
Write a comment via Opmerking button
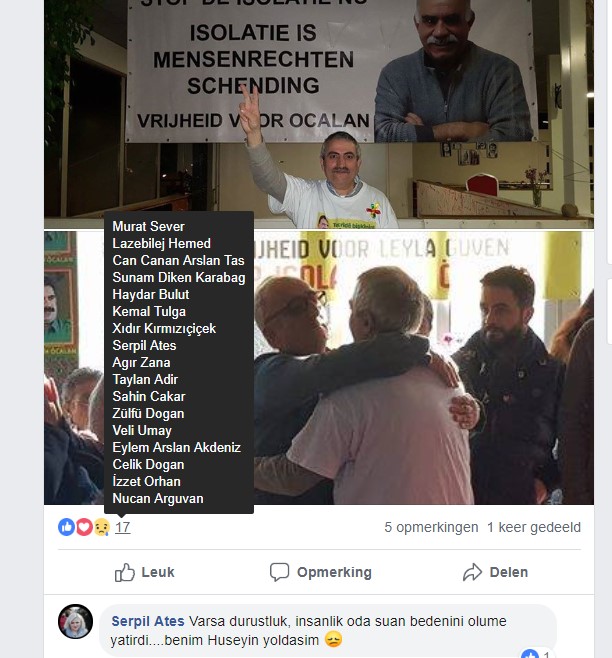[321, 572]
